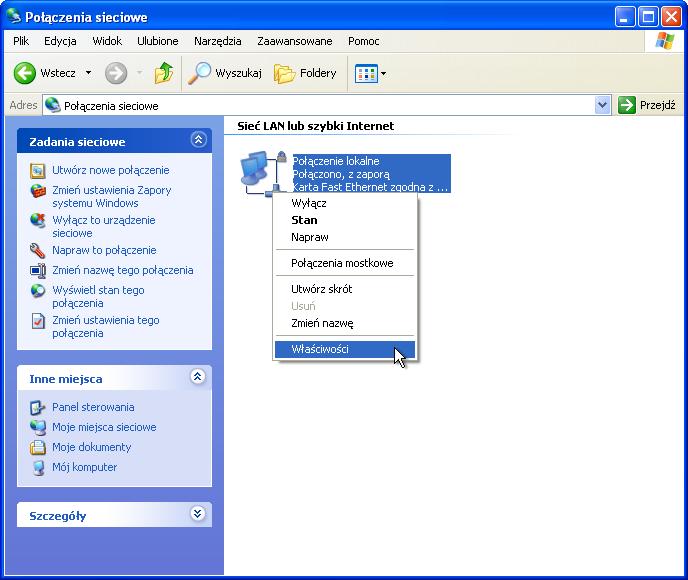The height and width of the screenshot is (580, 688).
Task: Click the title bar network icon
Action: (14, 16)
